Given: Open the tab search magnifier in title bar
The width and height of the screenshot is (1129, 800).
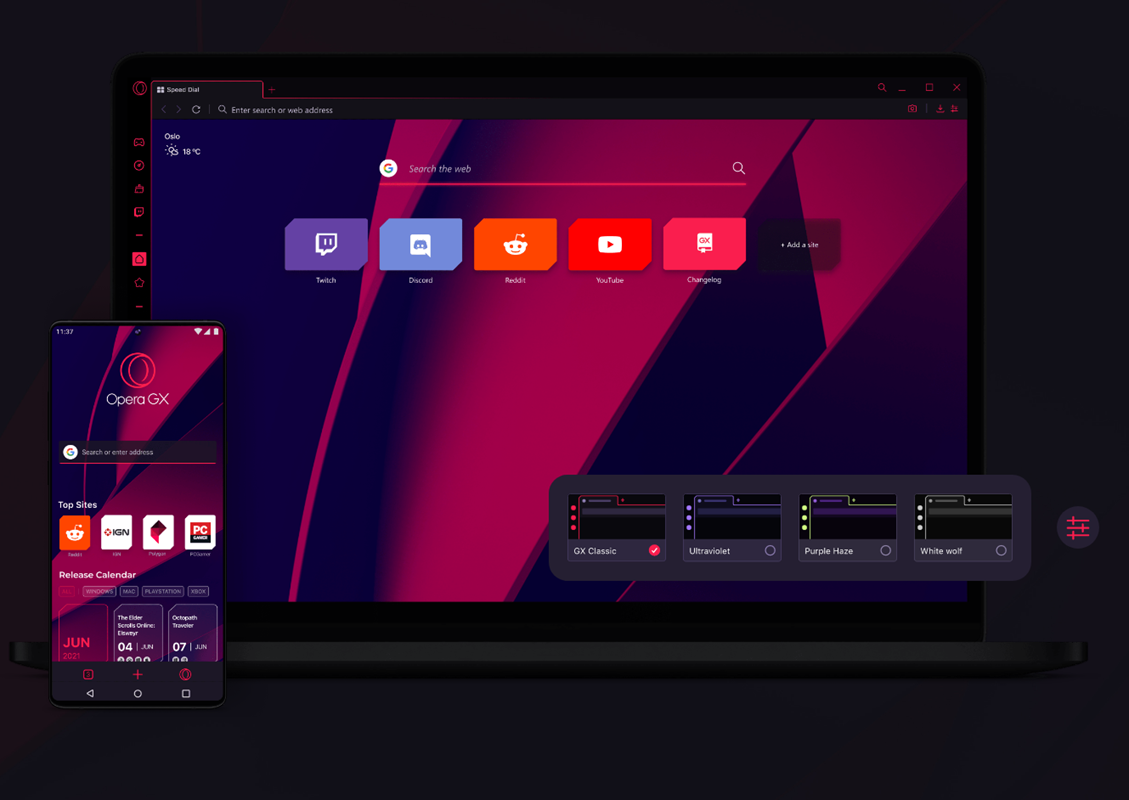Looking at the screenshot, I should (882, 87).
